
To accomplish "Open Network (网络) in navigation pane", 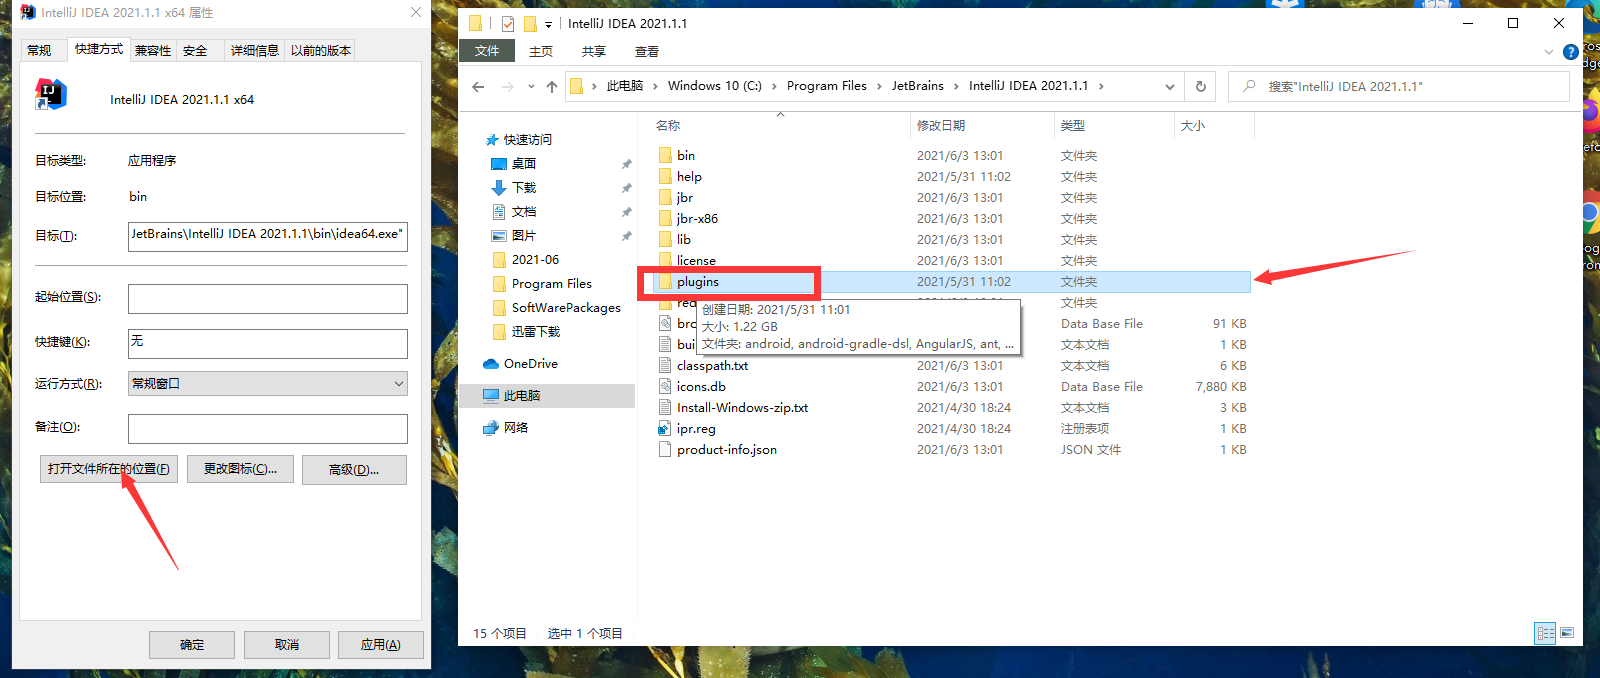I will point(506,428).
